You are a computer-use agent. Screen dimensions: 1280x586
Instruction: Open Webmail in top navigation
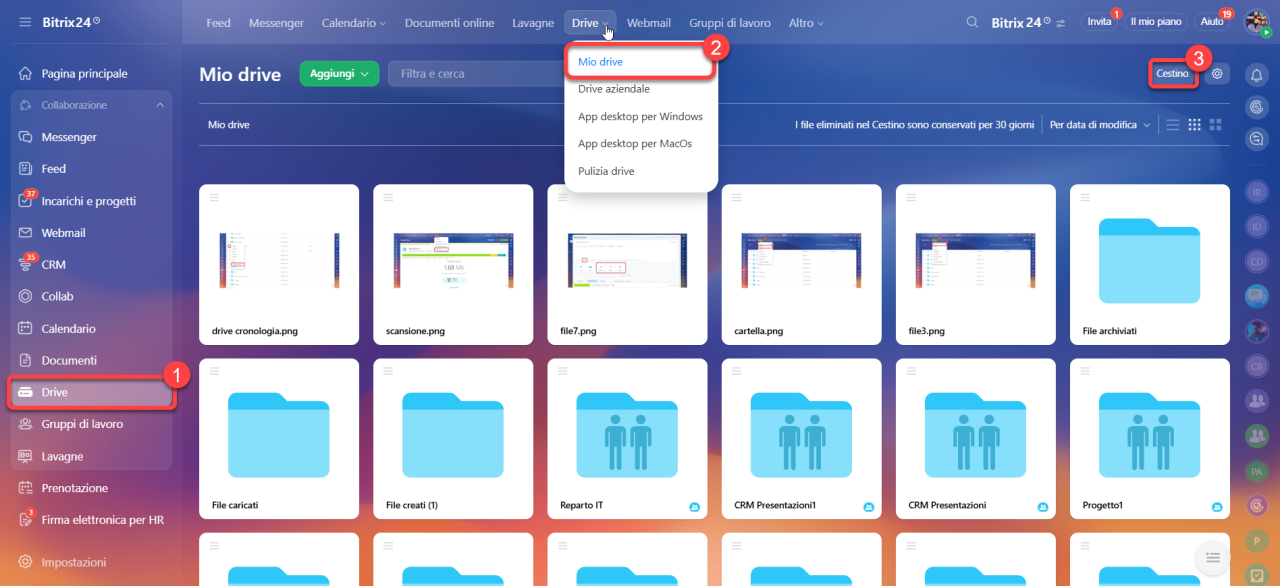tap(649, 23)
